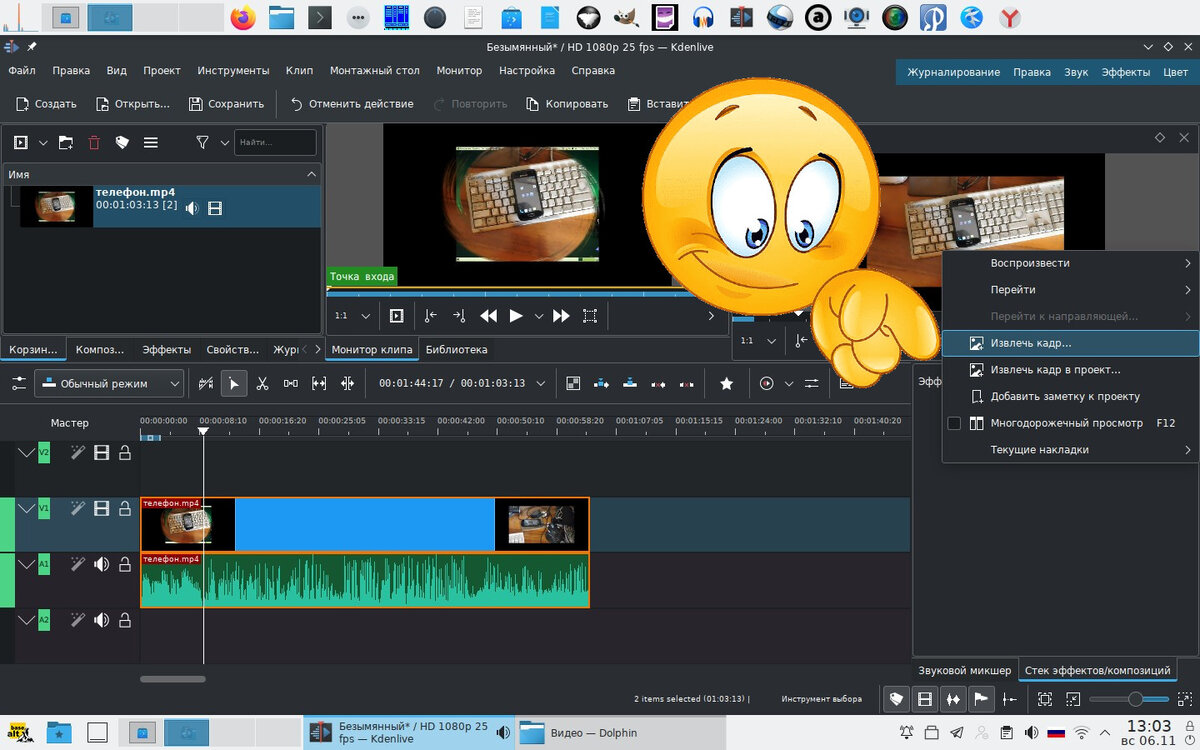Create a new folder in the project bin
Image resolution: width=1200 pixels, height=750 pixels.
pos(66,143)
